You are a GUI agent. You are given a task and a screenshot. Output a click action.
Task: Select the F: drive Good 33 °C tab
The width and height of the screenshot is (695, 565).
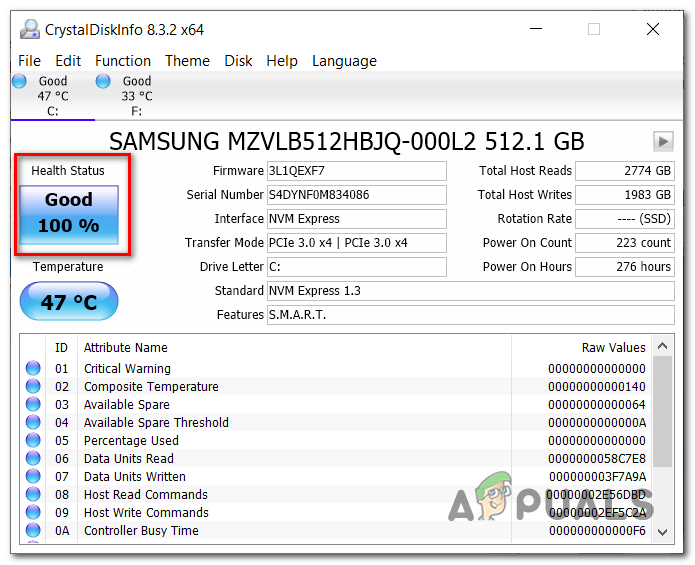(137, 96)
